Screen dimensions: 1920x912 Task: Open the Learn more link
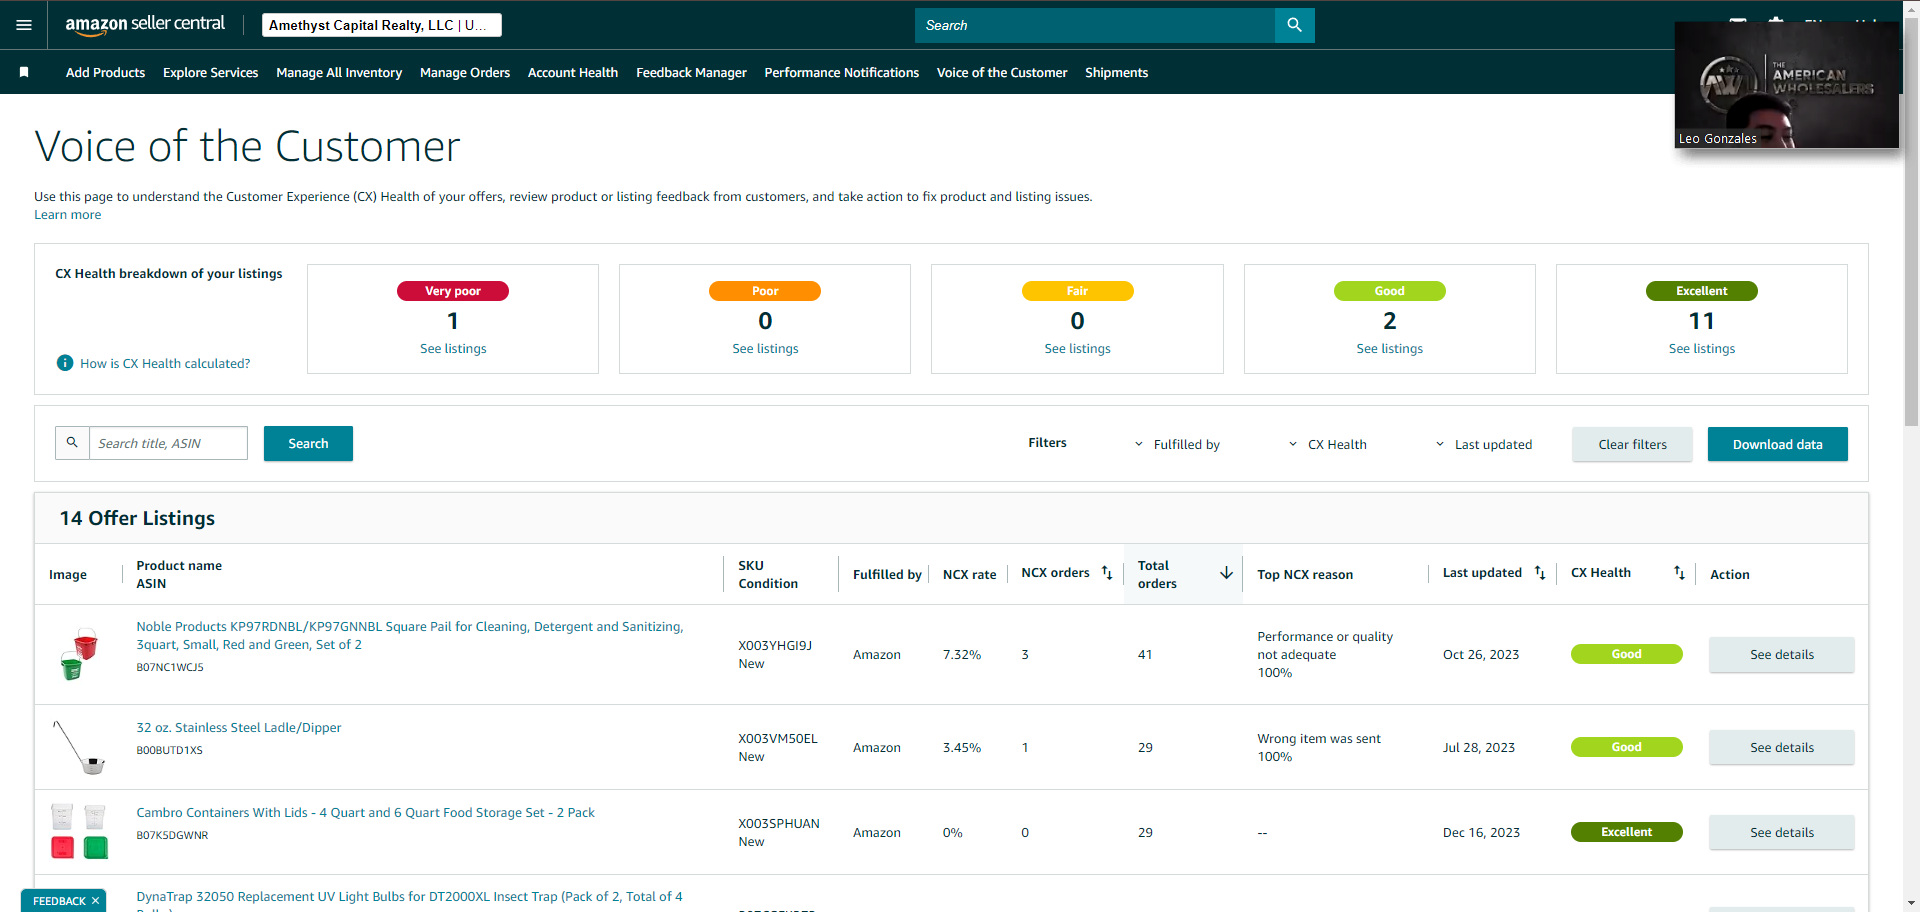[x=67, y=214]
